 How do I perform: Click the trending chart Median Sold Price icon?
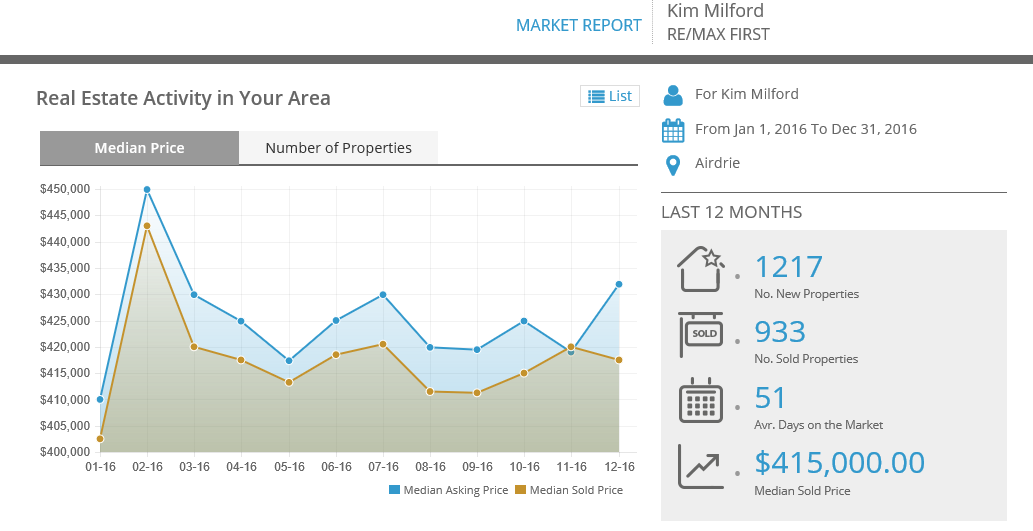(701, 466)
